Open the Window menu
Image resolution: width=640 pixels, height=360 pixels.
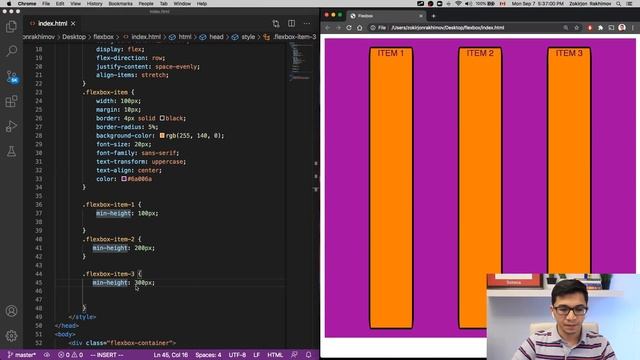click(182, 4)
